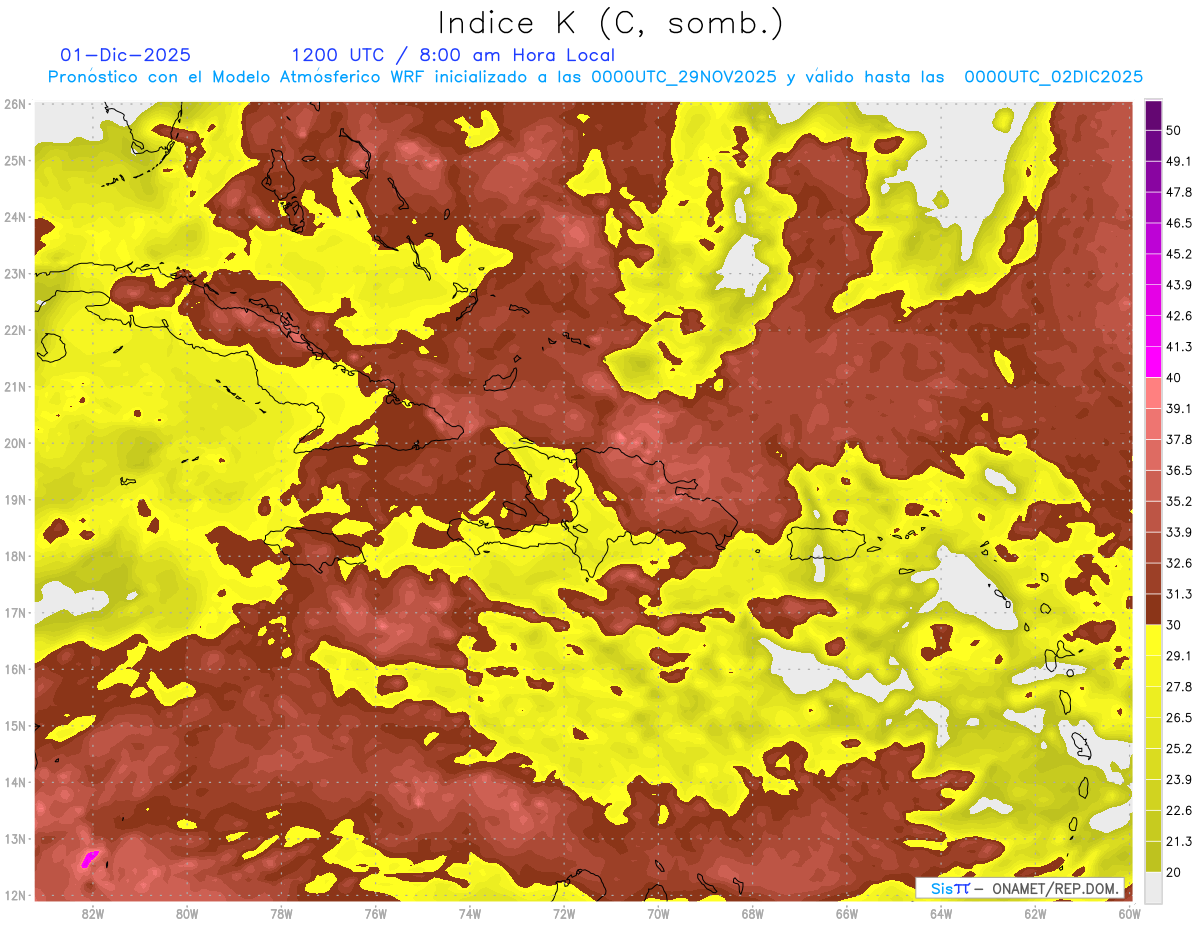The width and height of the screenshot is (1200, 927).
Task: Click the colorbar value 45.2
Action: point(1179,255)
